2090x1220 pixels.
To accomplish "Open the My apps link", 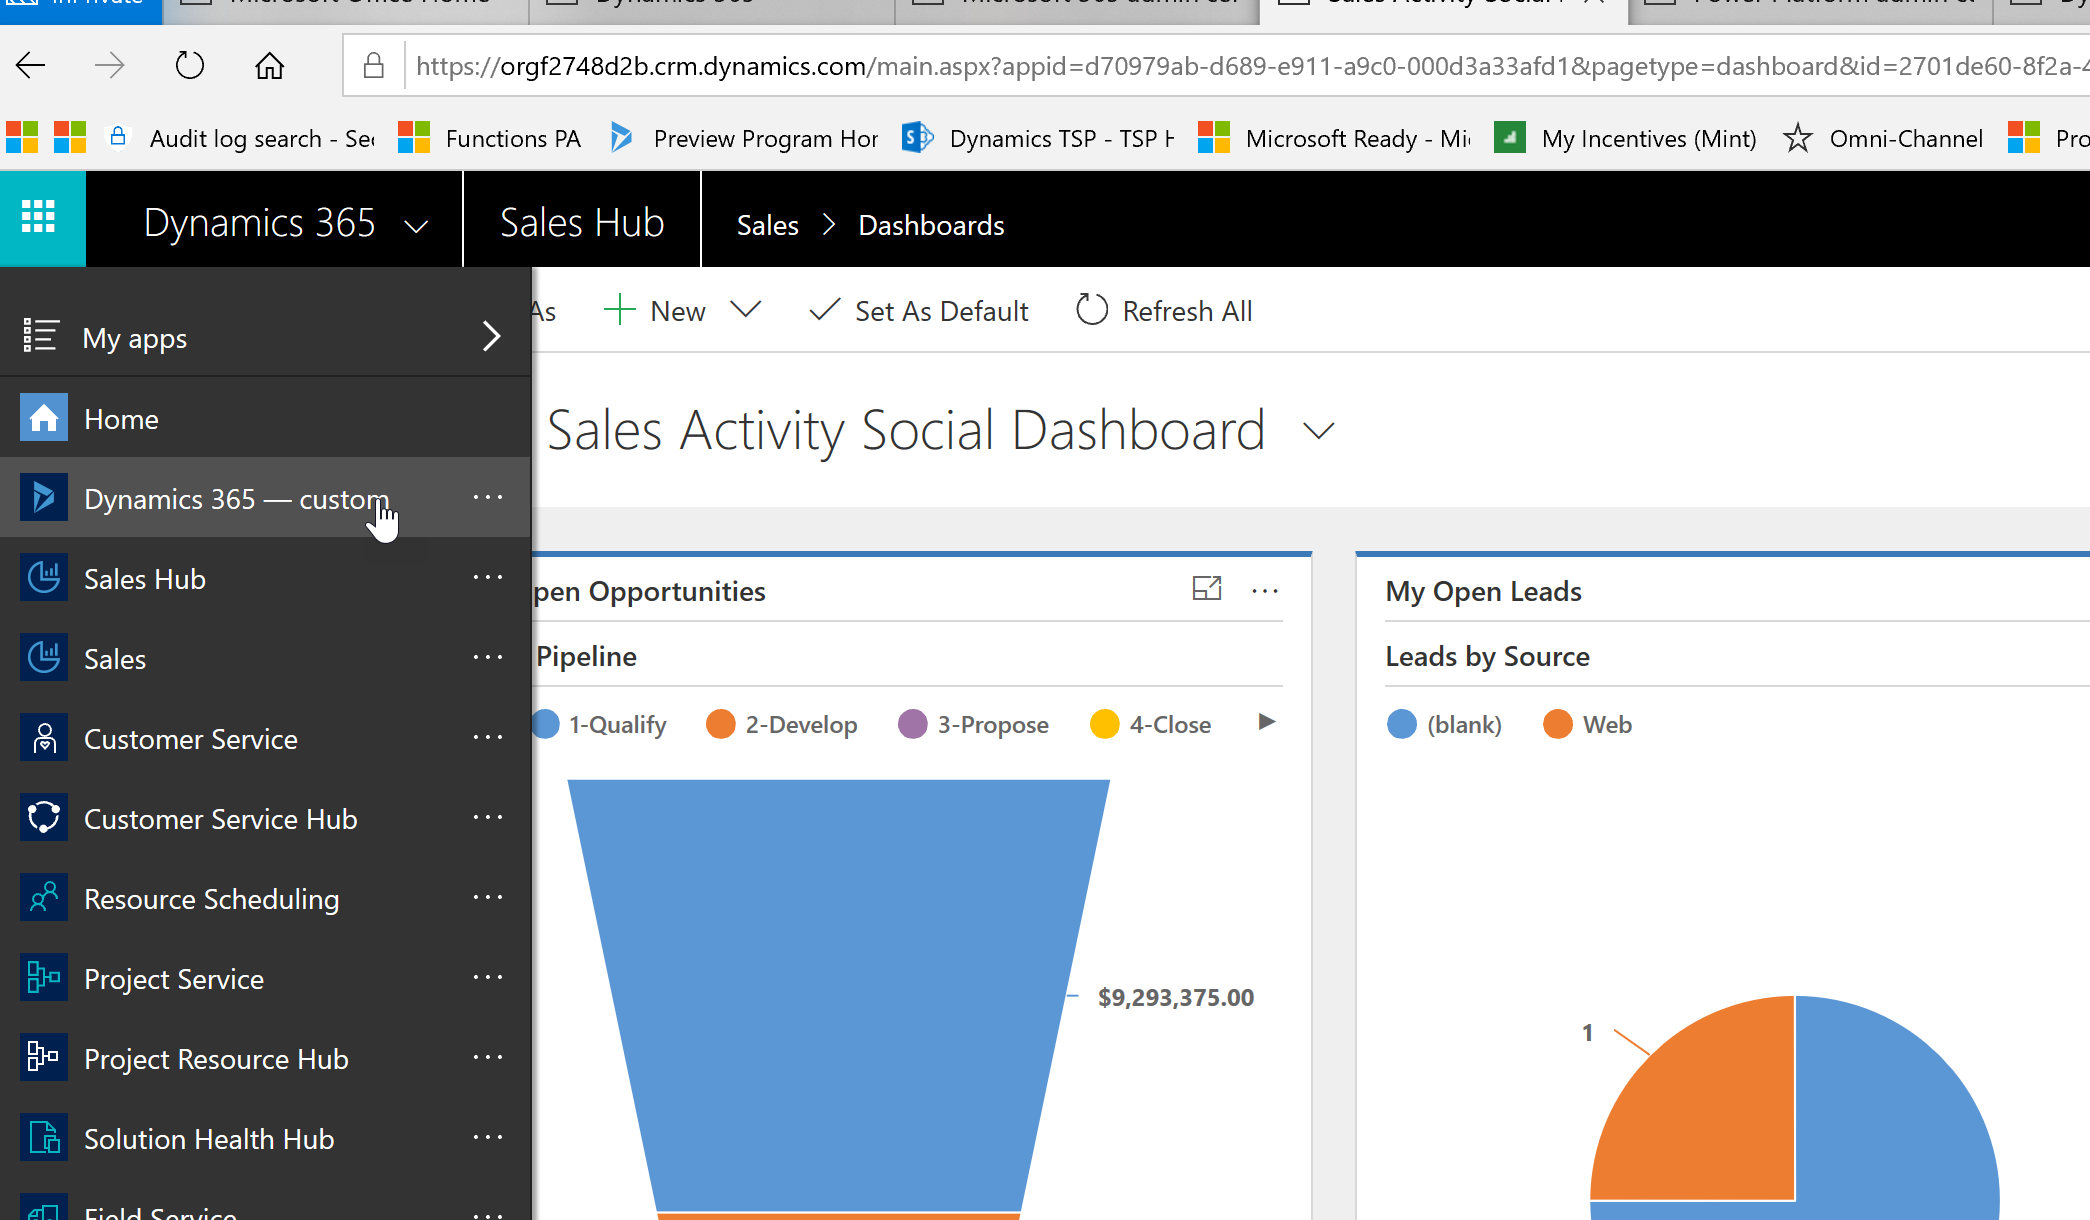I will click(134, 337).
